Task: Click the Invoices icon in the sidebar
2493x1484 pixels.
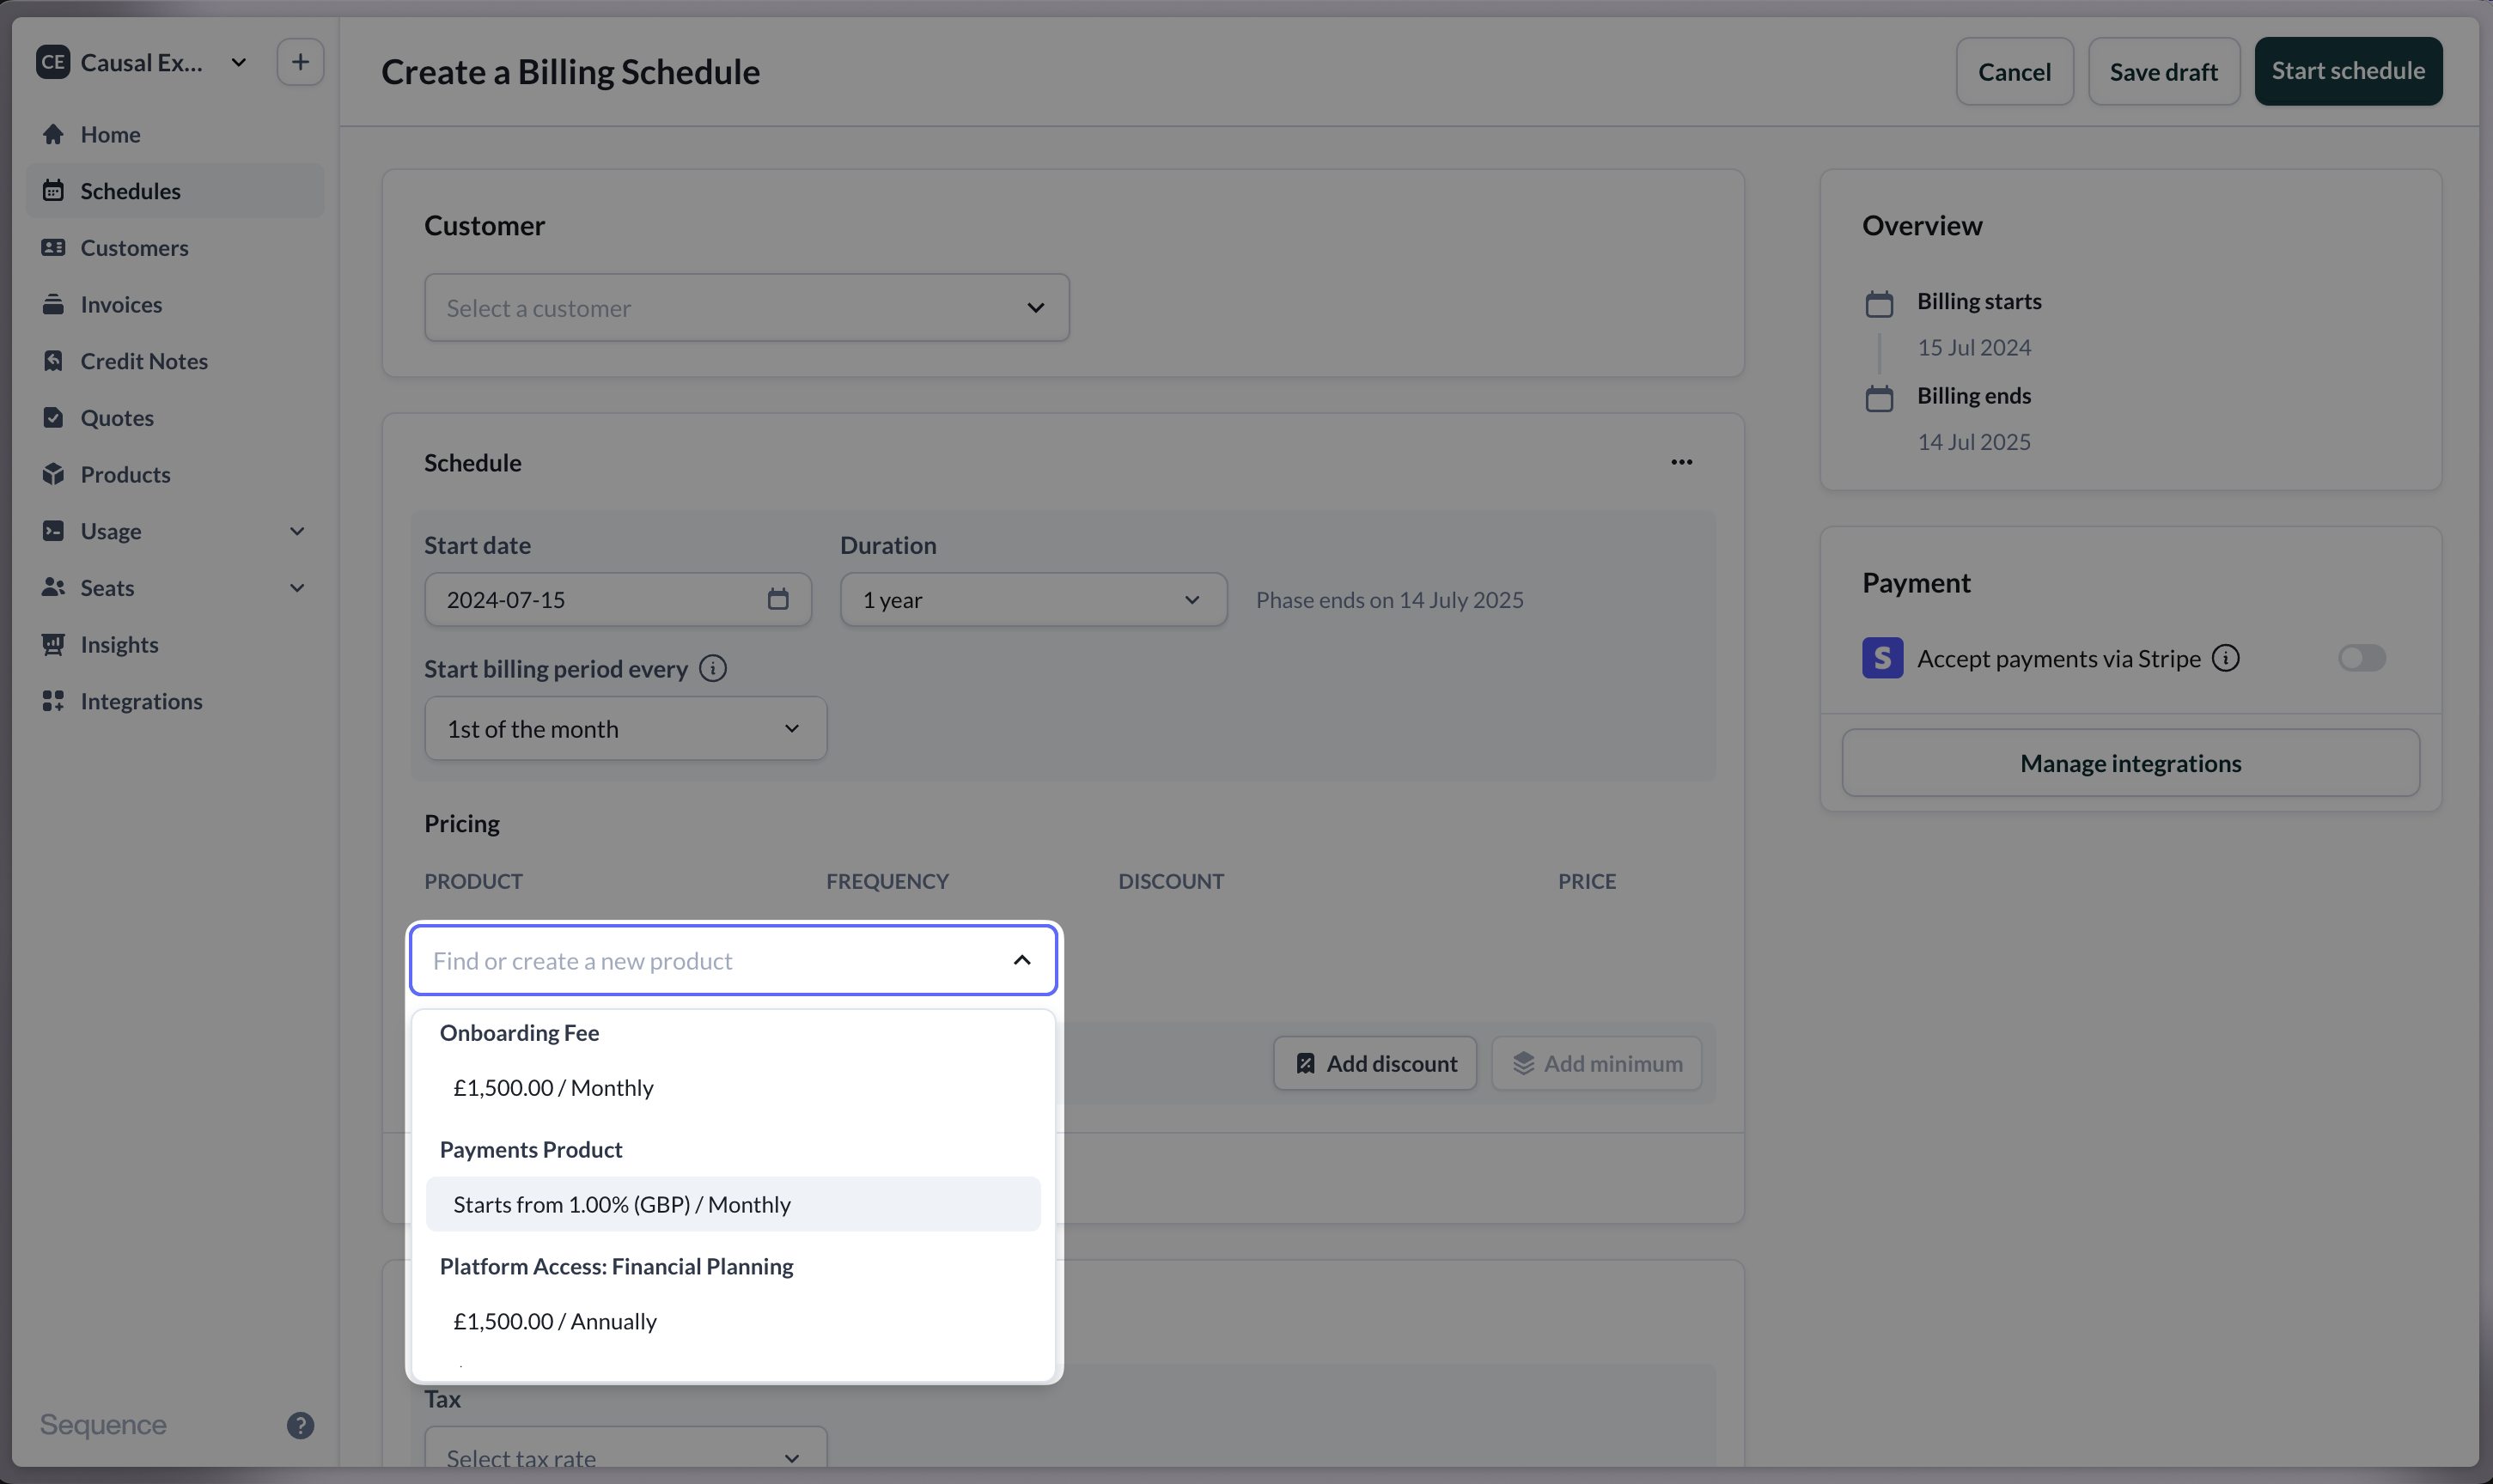Action: [53, 304]
